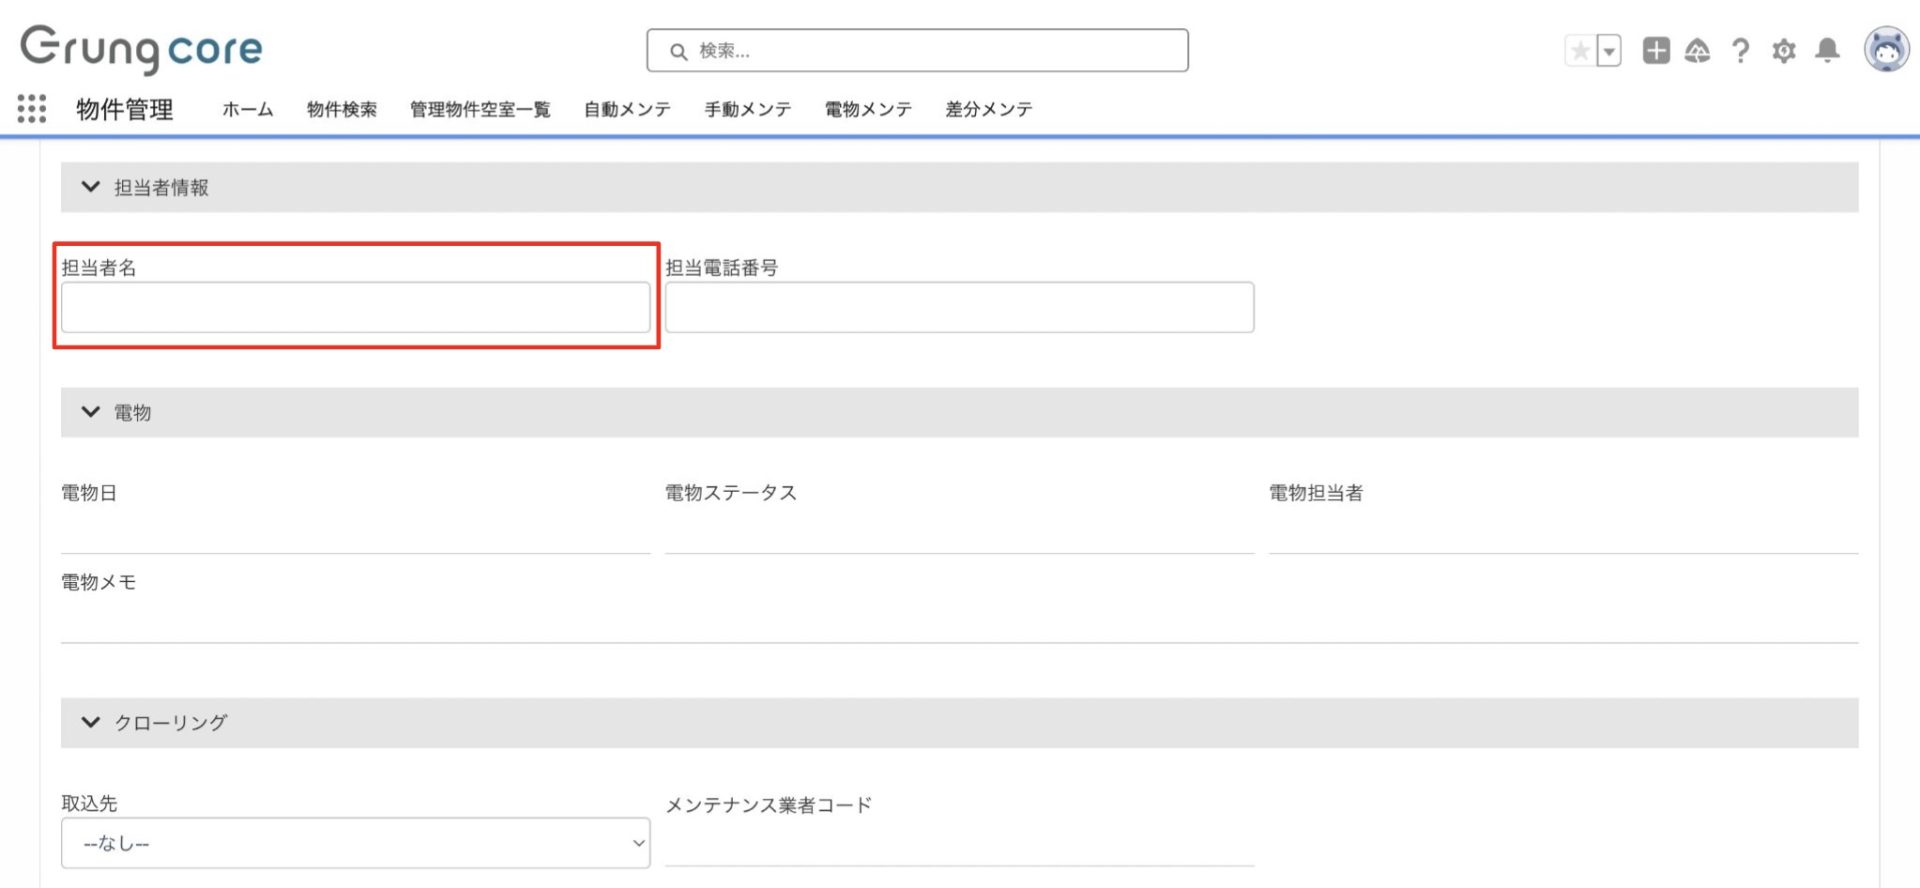Screen dimensions: 1920x888
Task: Open the 管理物件空室一覧 tab
Action: [479, 109]
